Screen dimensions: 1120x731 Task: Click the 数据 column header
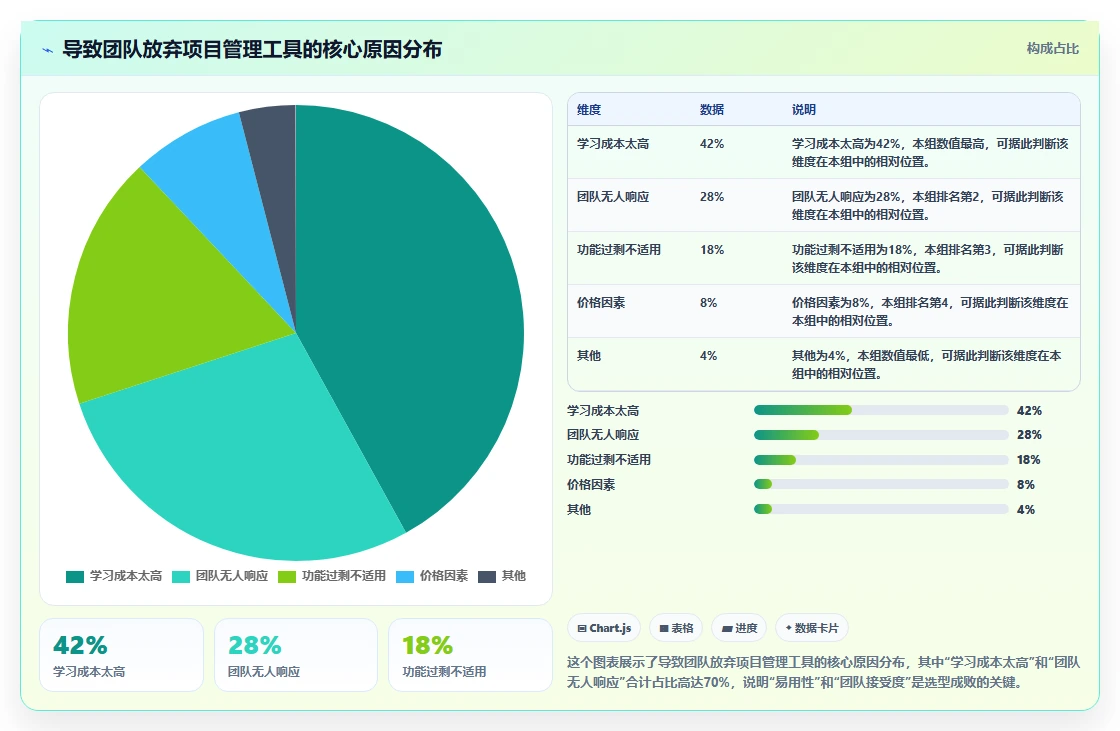click(x=711, y=109)
